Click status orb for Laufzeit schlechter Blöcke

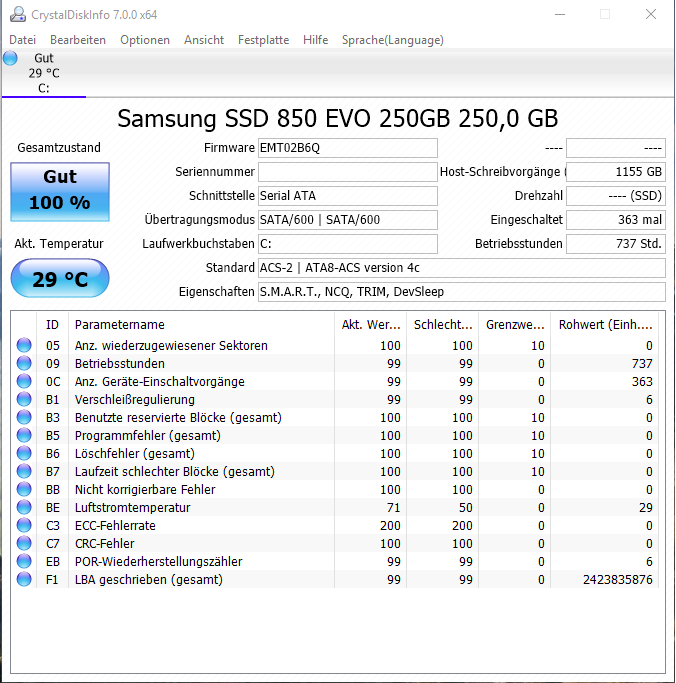[x=24, y=471]
